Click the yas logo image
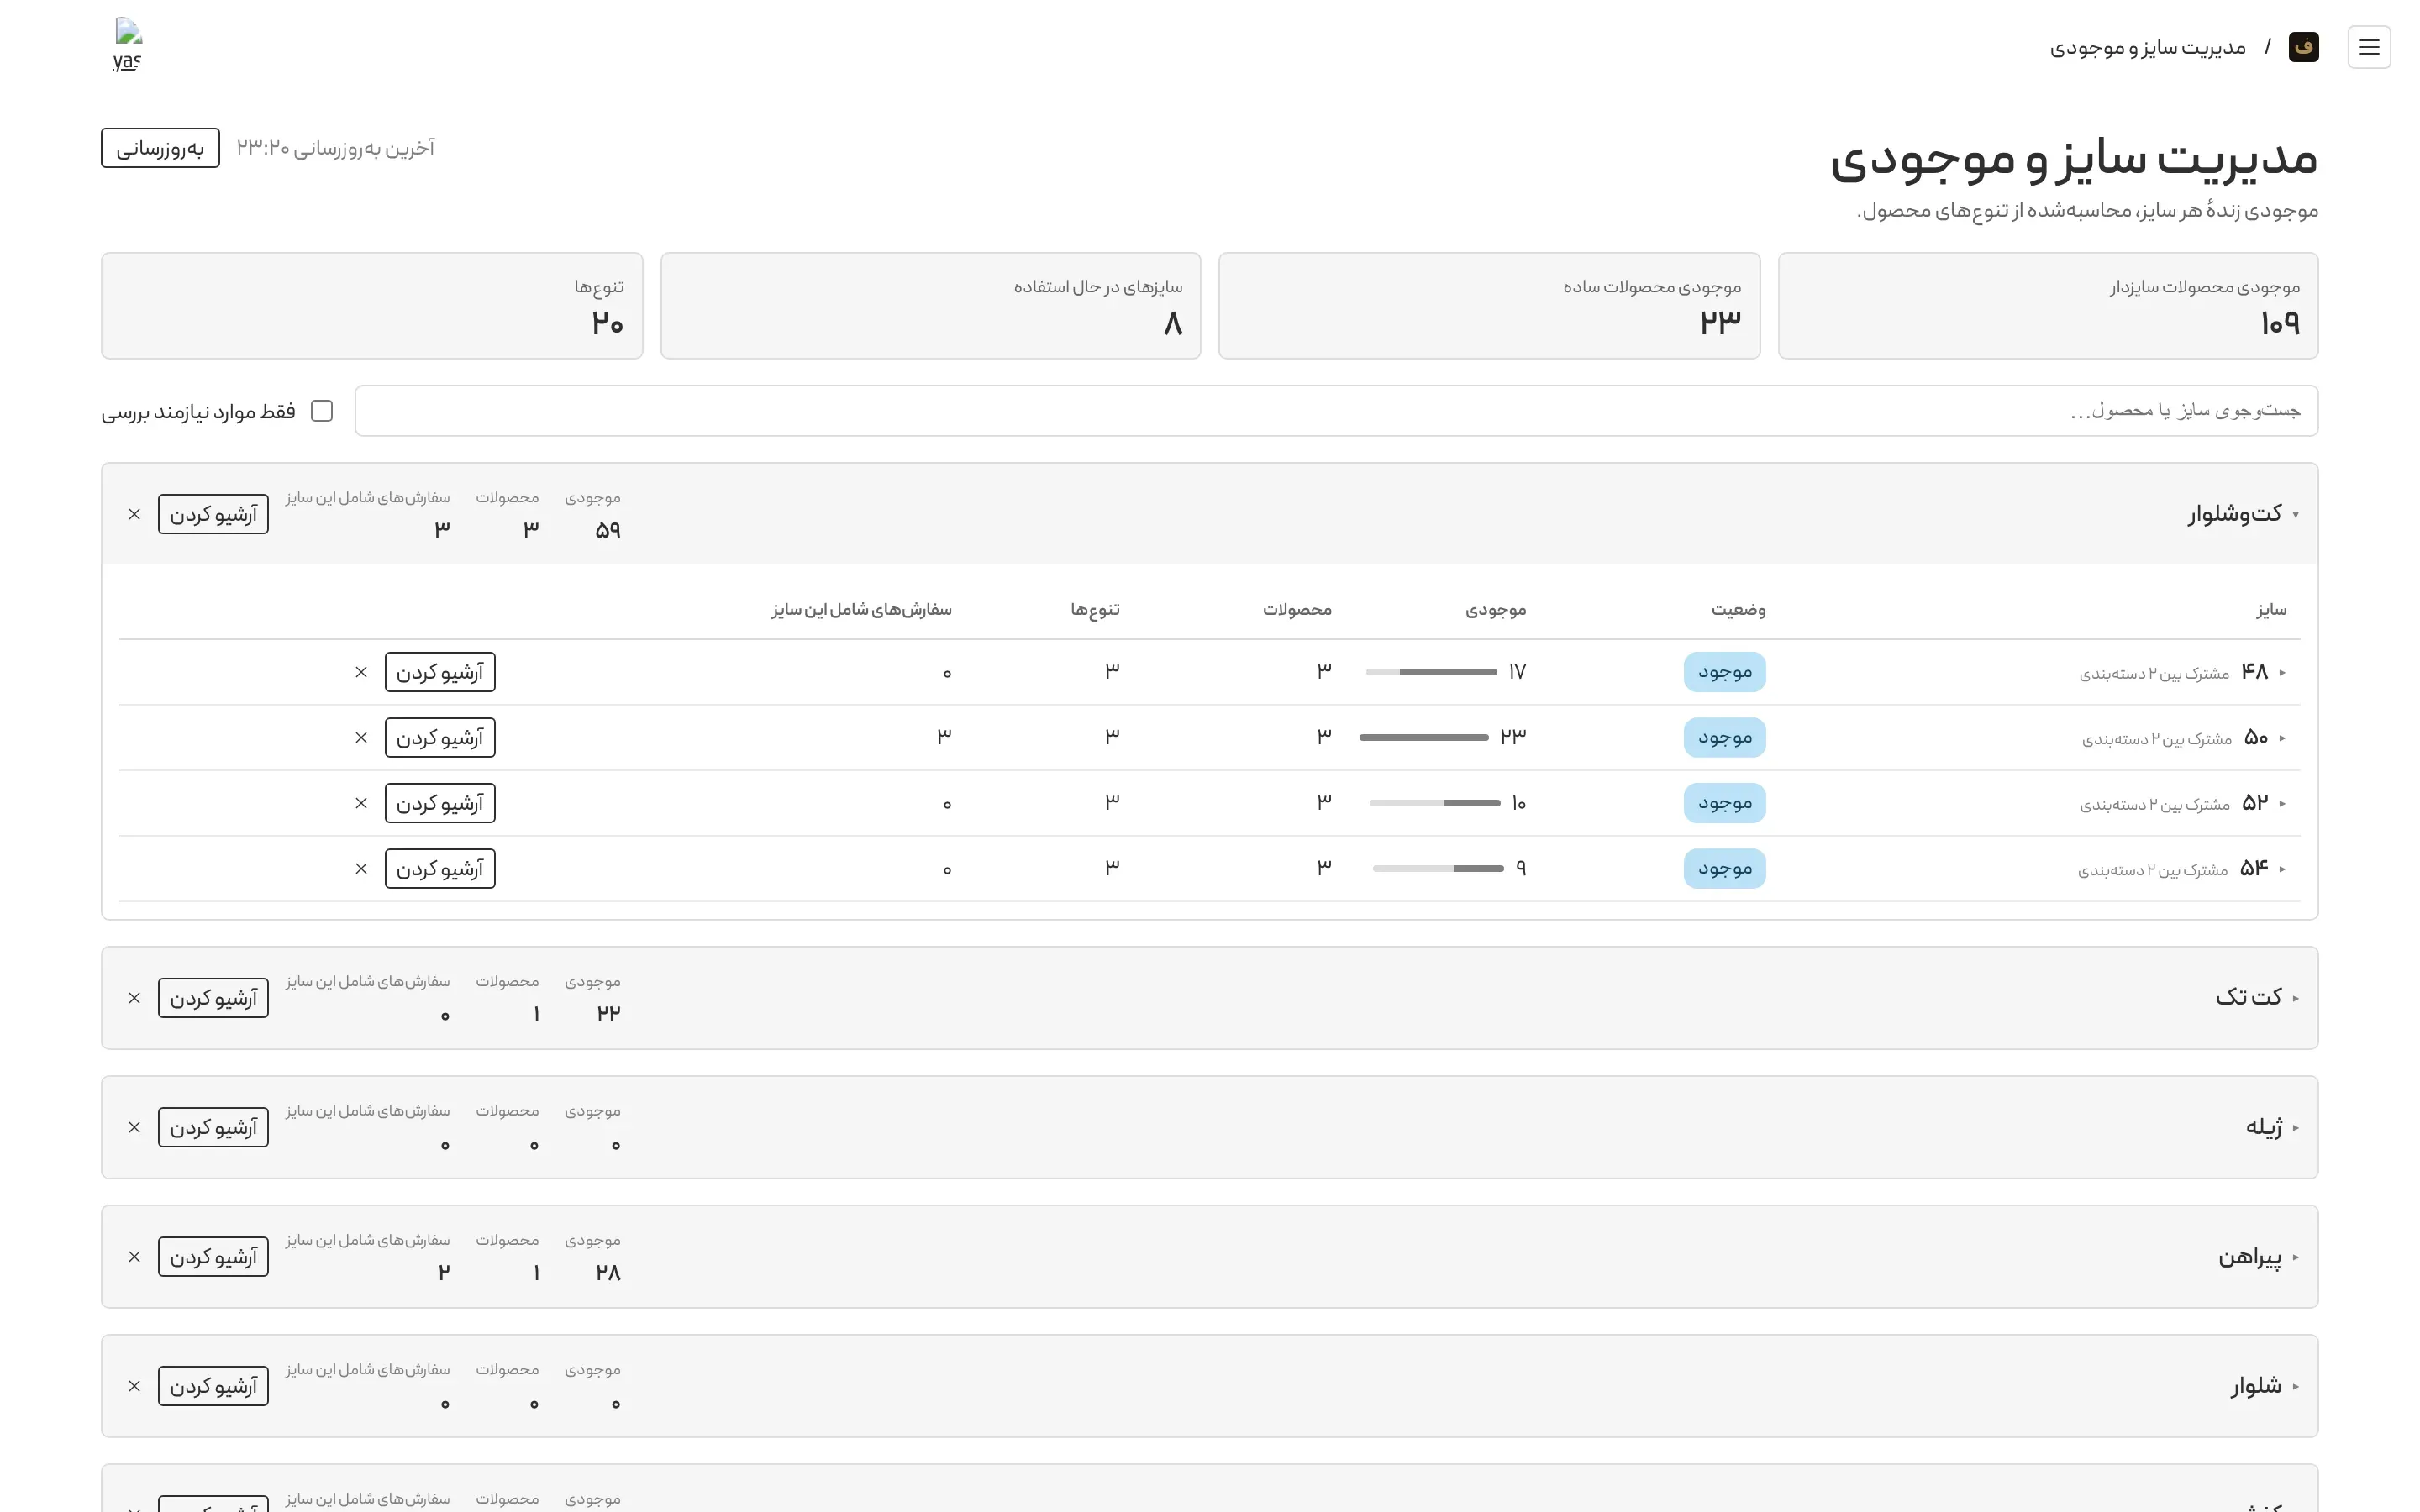Viewport: 2420px width, 1512px height. coord(128,45)
